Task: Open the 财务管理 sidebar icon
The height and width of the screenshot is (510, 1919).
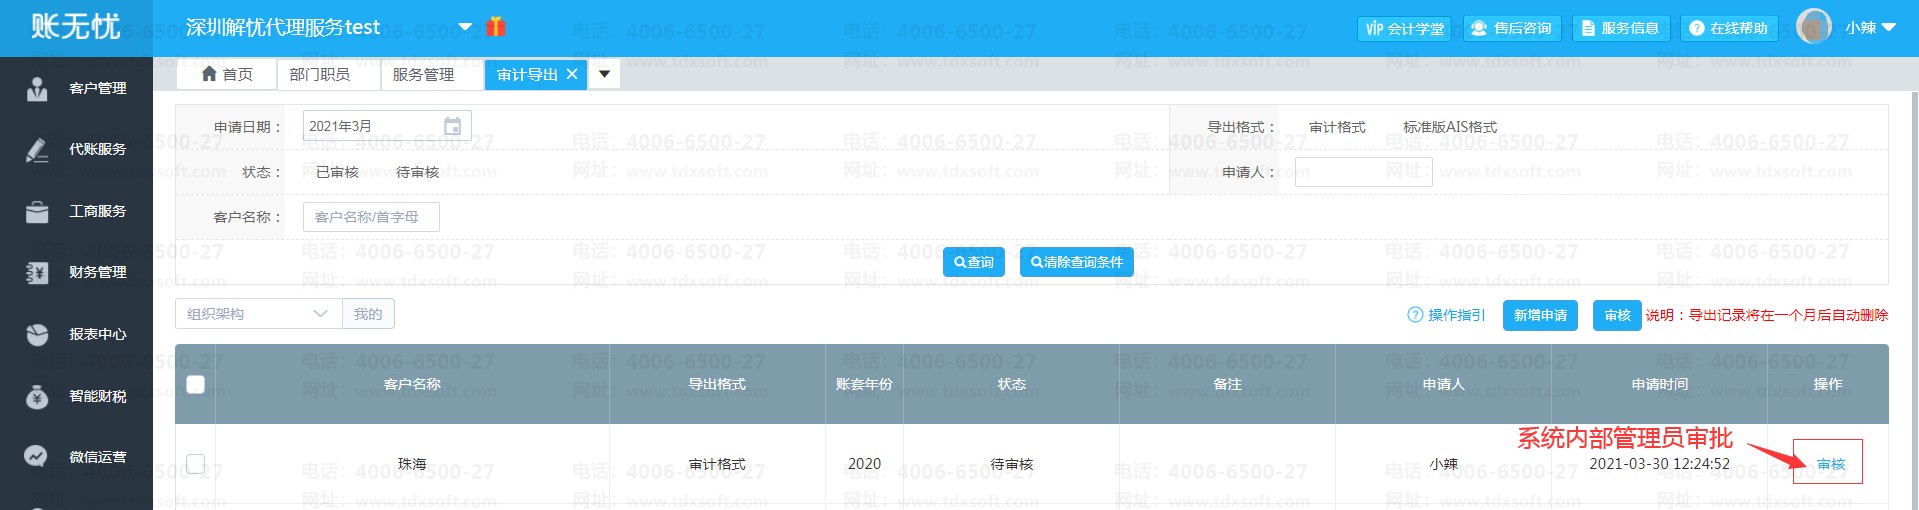Action: click(37, 273)
